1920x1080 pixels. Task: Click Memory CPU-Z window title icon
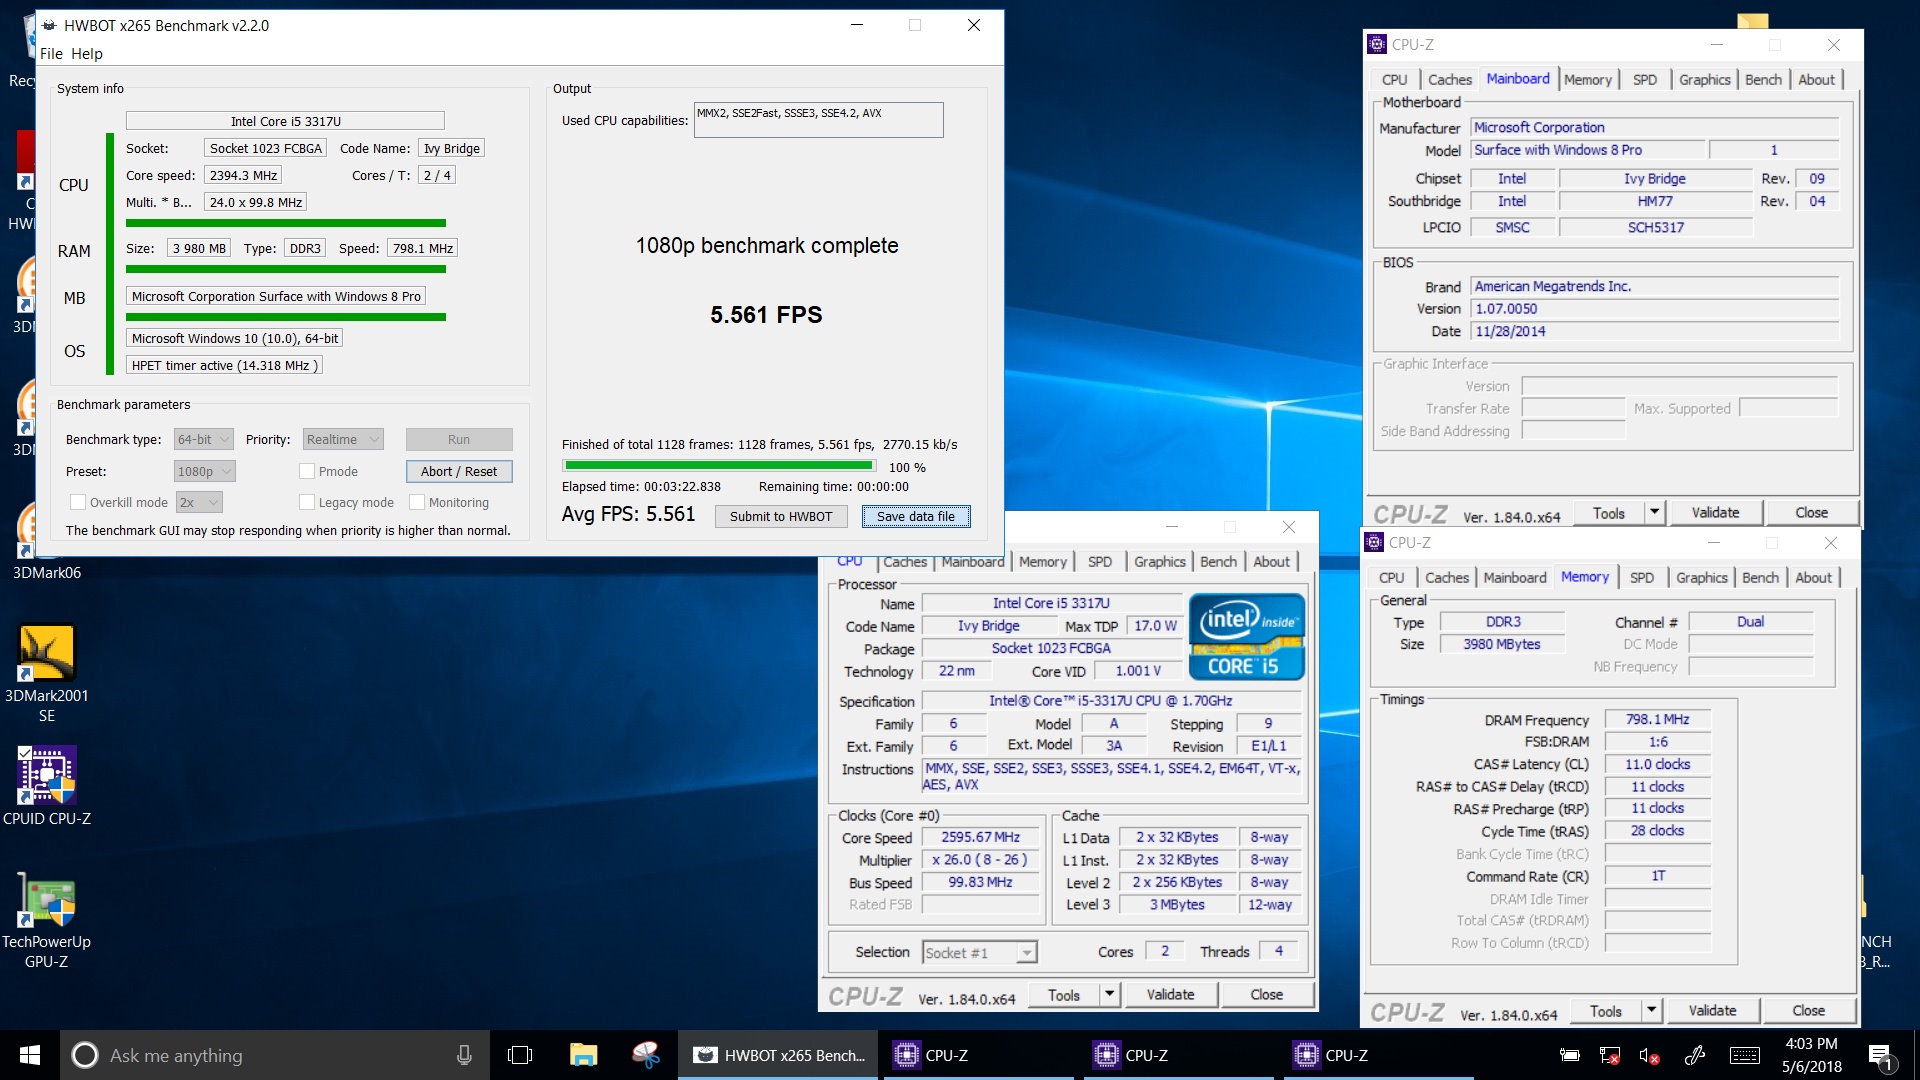coord(1374,542)
